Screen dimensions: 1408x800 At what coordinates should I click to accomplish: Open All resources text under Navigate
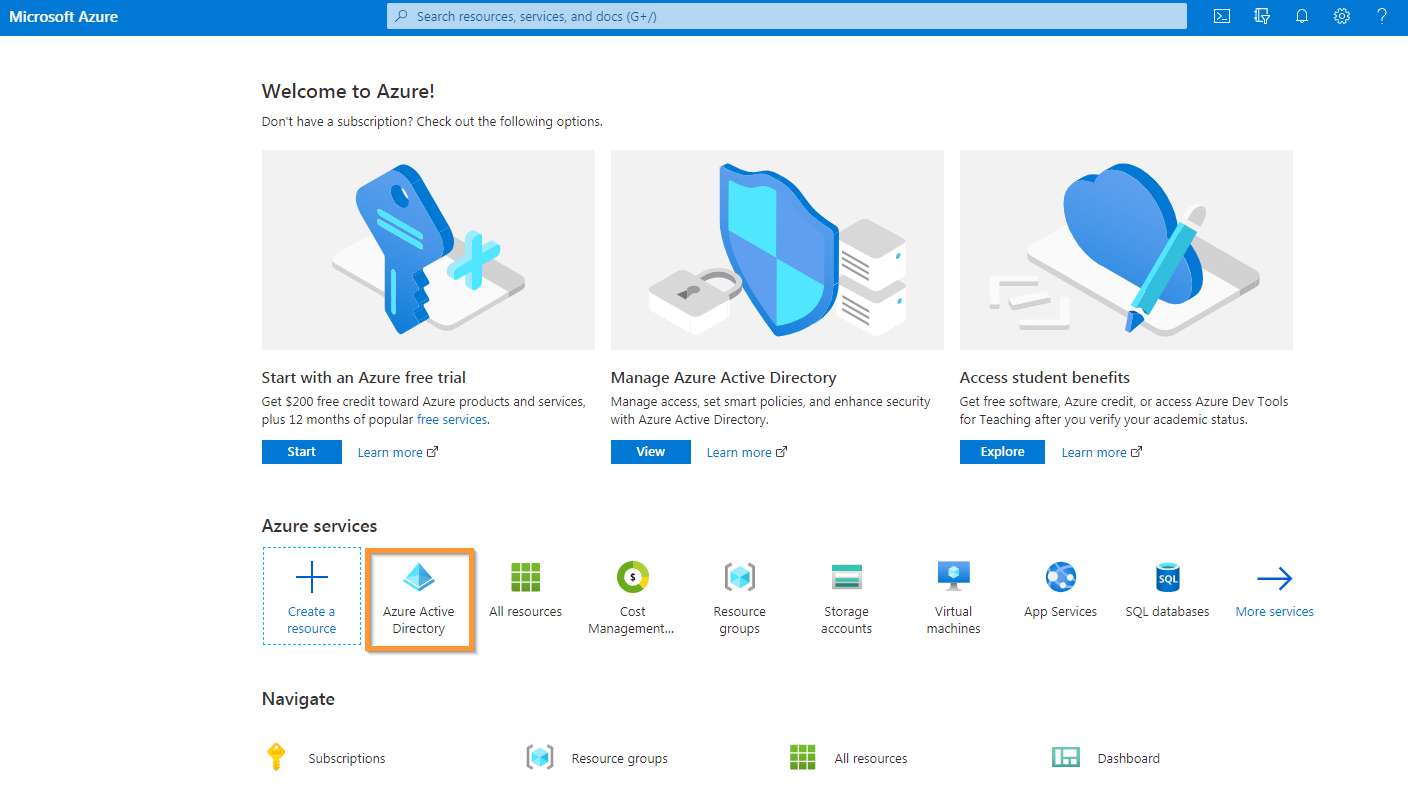871,759
